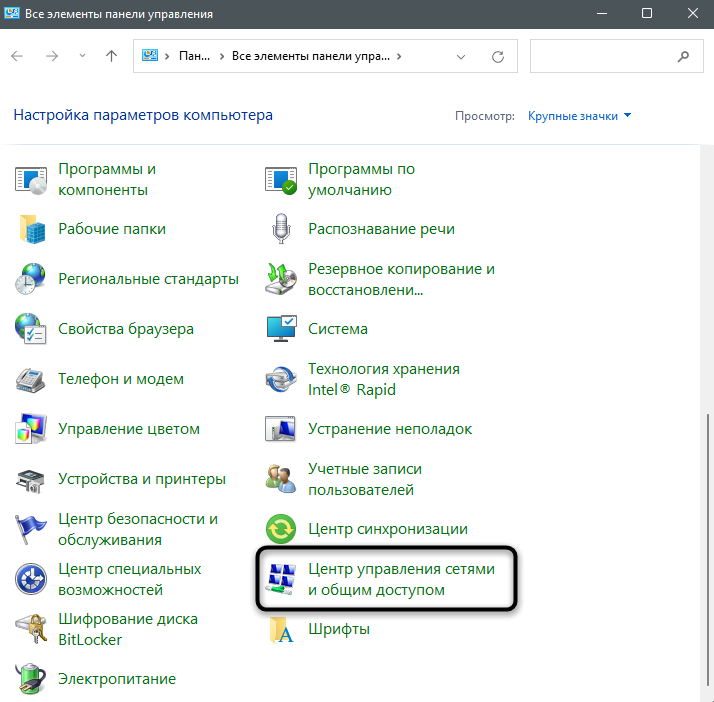The height and width of the screenshot is (702, 714).
Task: Expand the chevron after Все элементы breadcrumb
Action: [x=399, y=56]
